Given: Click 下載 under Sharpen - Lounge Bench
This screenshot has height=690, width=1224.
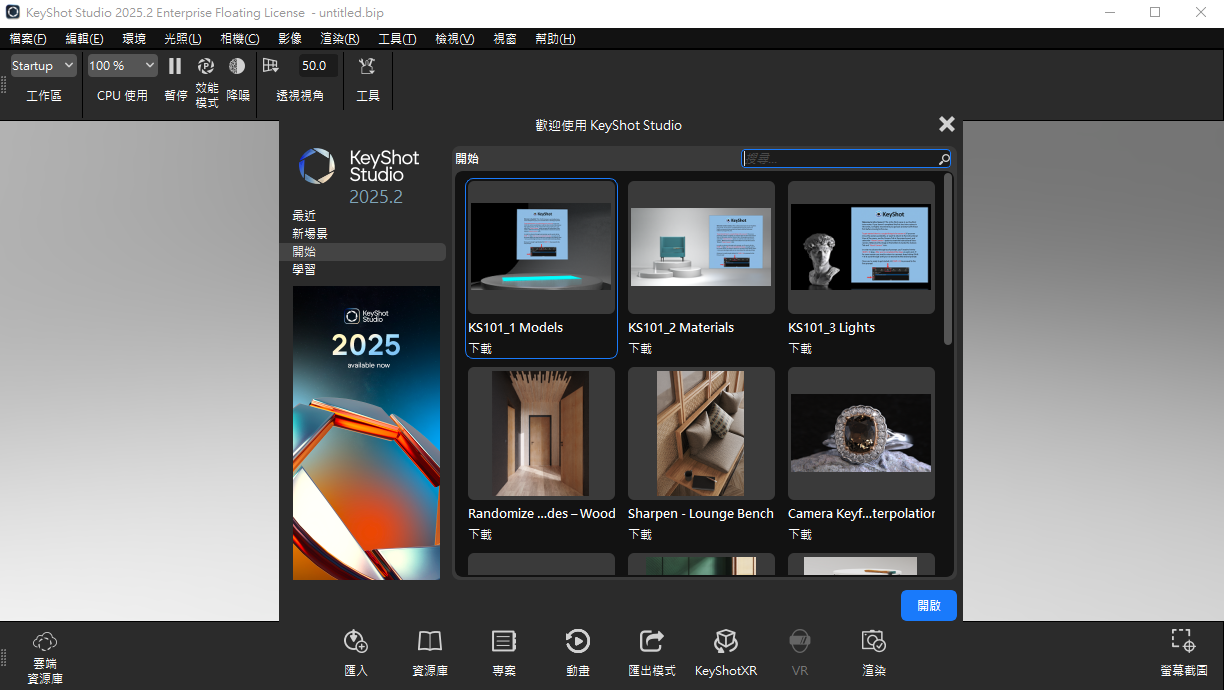Looking at the screenshot, I should pos(640,535).
